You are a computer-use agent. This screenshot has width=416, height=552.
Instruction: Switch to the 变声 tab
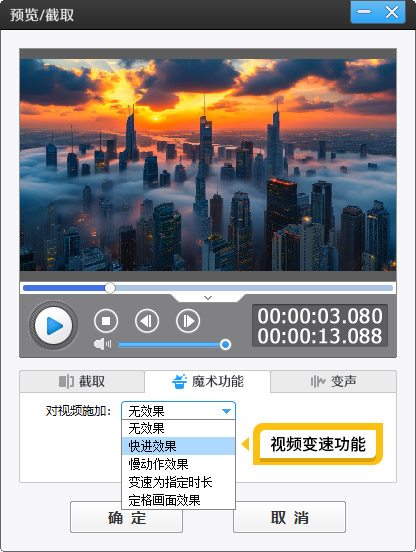333,381
